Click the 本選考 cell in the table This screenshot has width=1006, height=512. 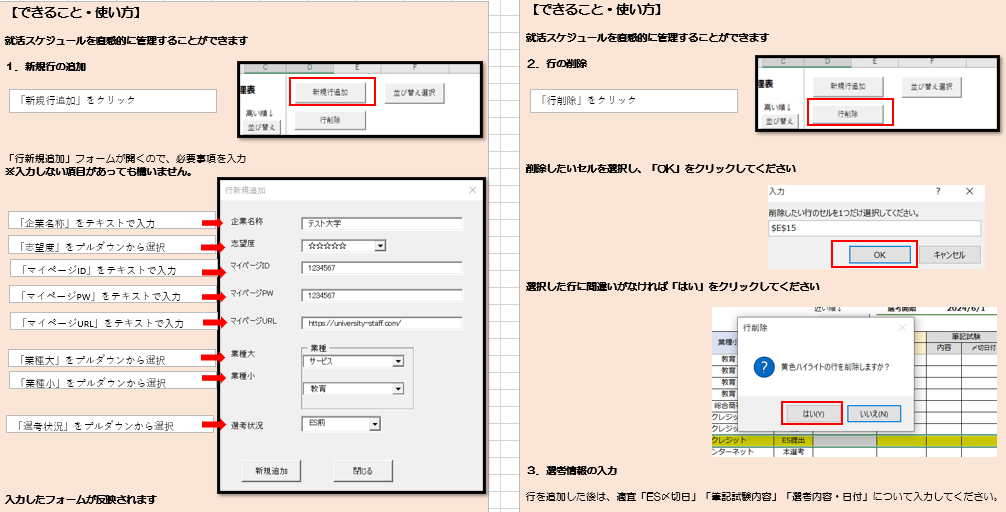coord(794,452)
